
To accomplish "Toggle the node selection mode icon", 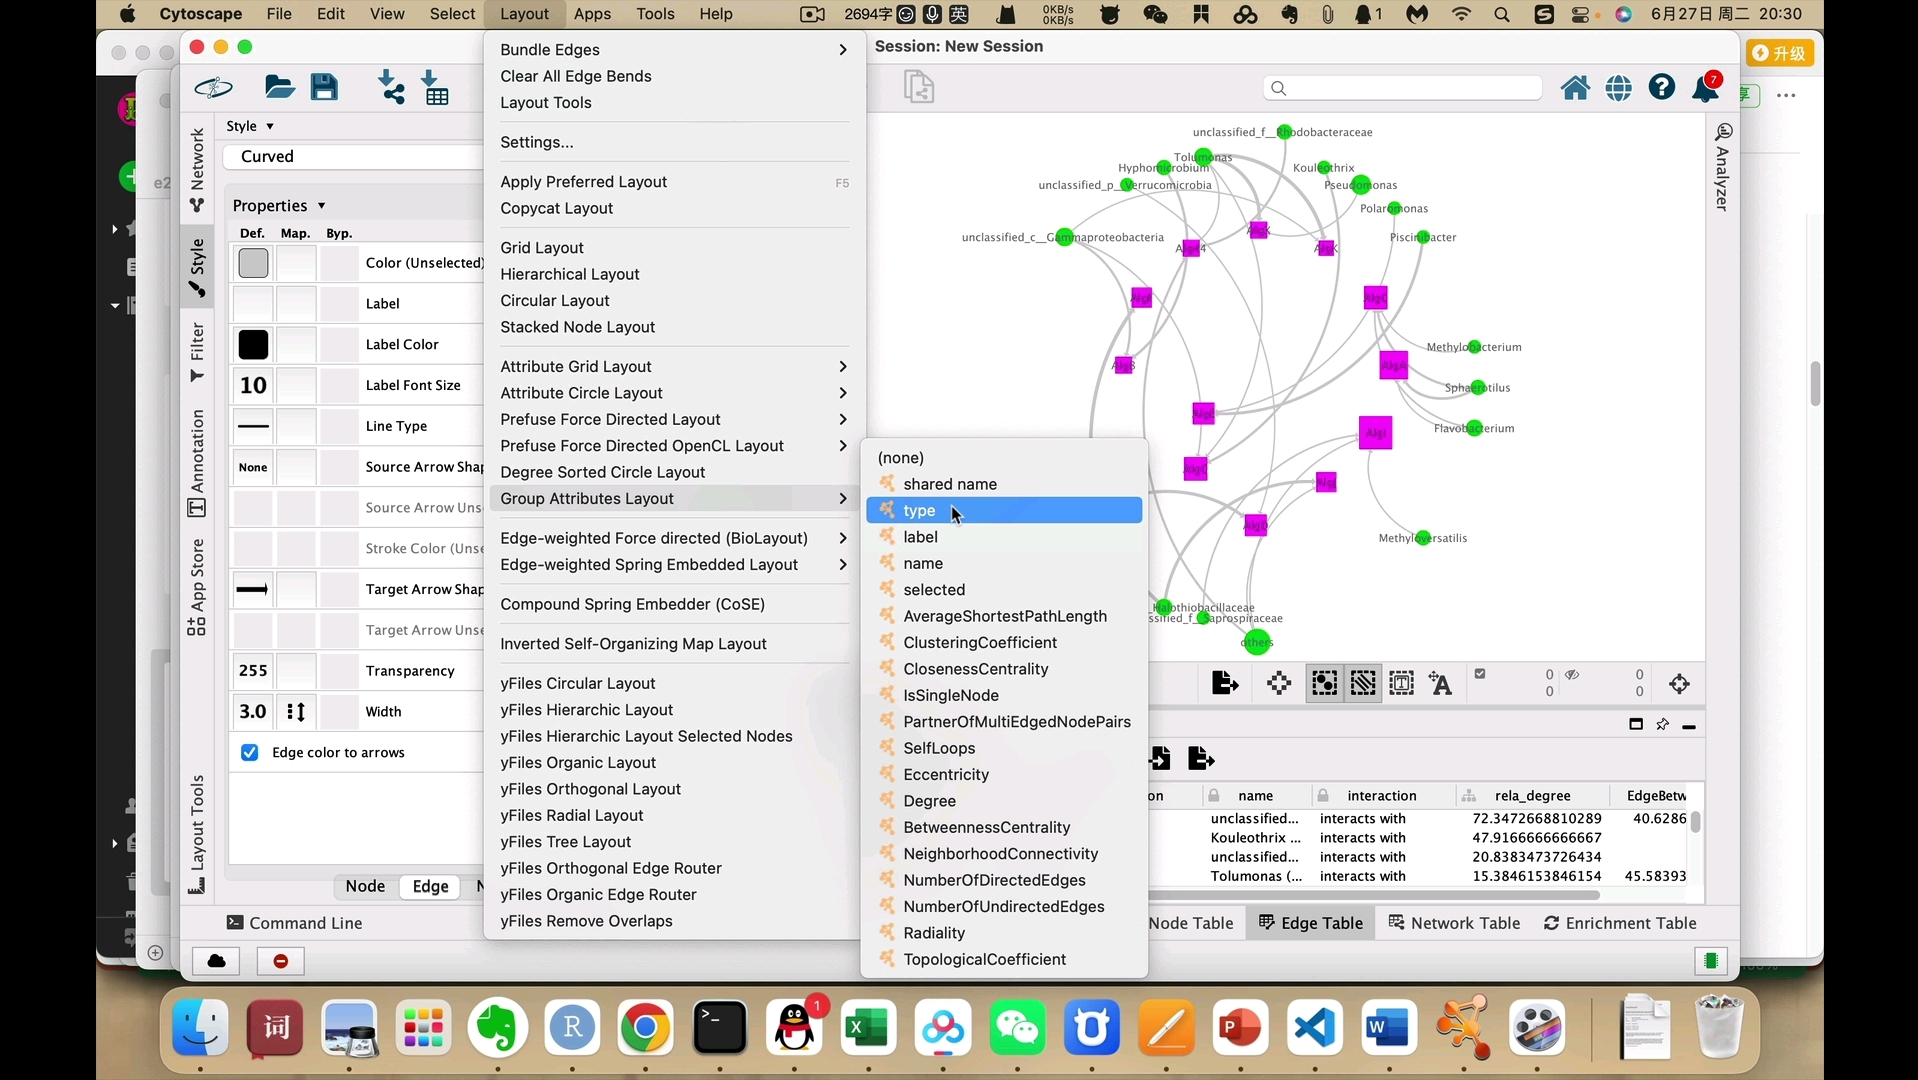I will click(1324, 684).
